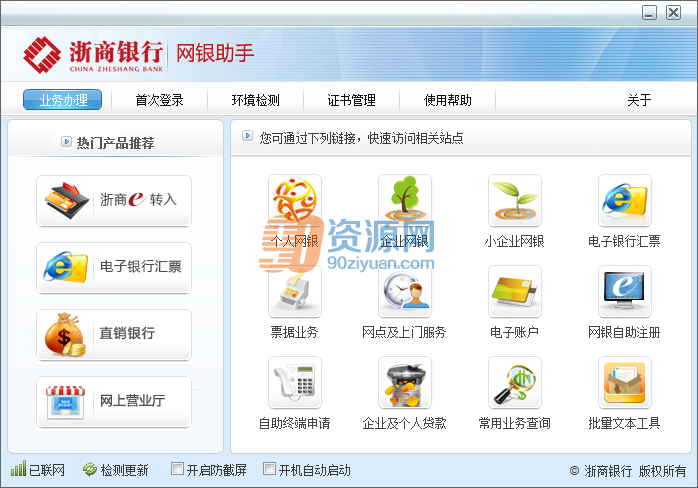Open 网银自助注册 monitor icon
This screenshot has height=488, width=698.
click(625, 291)
